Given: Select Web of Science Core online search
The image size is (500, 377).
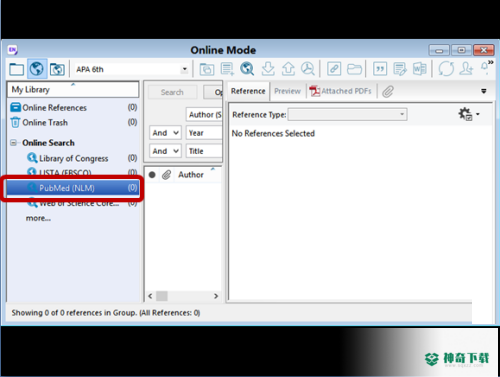Looking at the screenshot, I should tap(82, 203).
